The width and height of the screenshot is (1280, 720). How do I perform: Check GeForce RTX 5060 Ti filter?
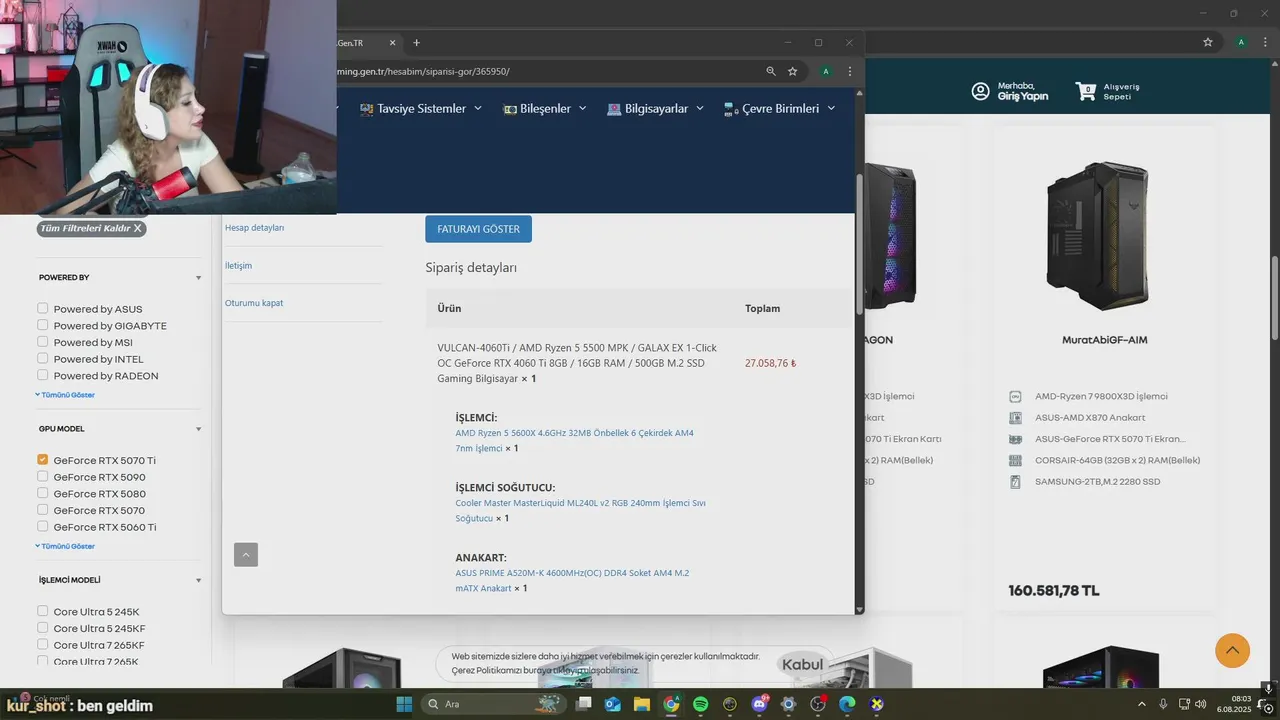[43, 526]
